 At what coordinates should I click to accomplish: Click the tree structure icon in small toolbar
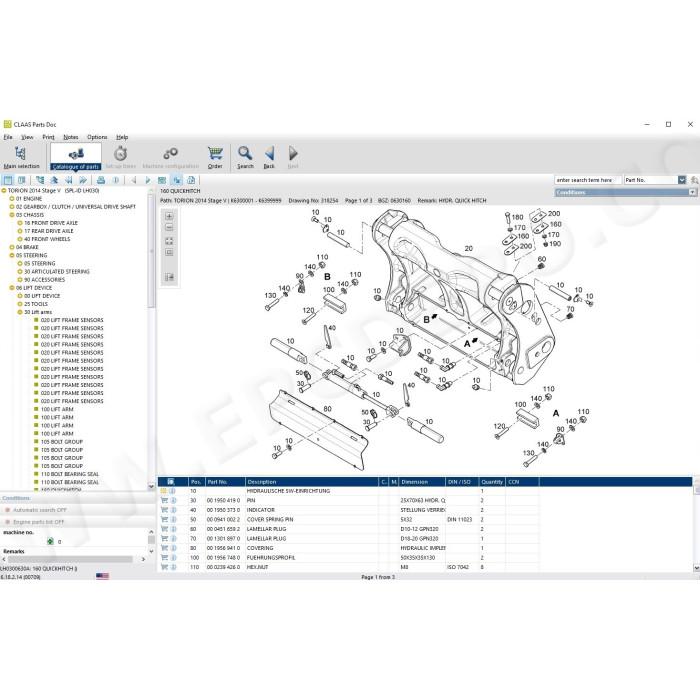[40, 180]
